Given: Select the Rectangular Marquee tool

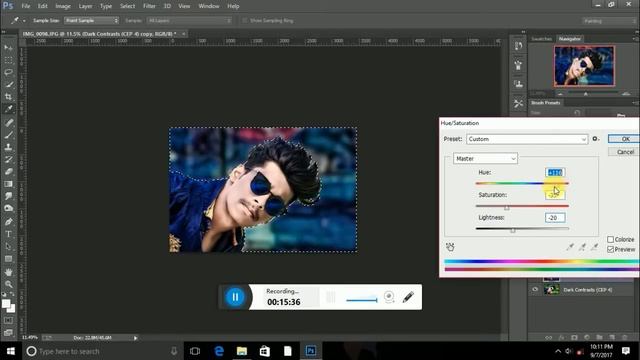Looking at the screenshot, I should click(x=8, y=60).
